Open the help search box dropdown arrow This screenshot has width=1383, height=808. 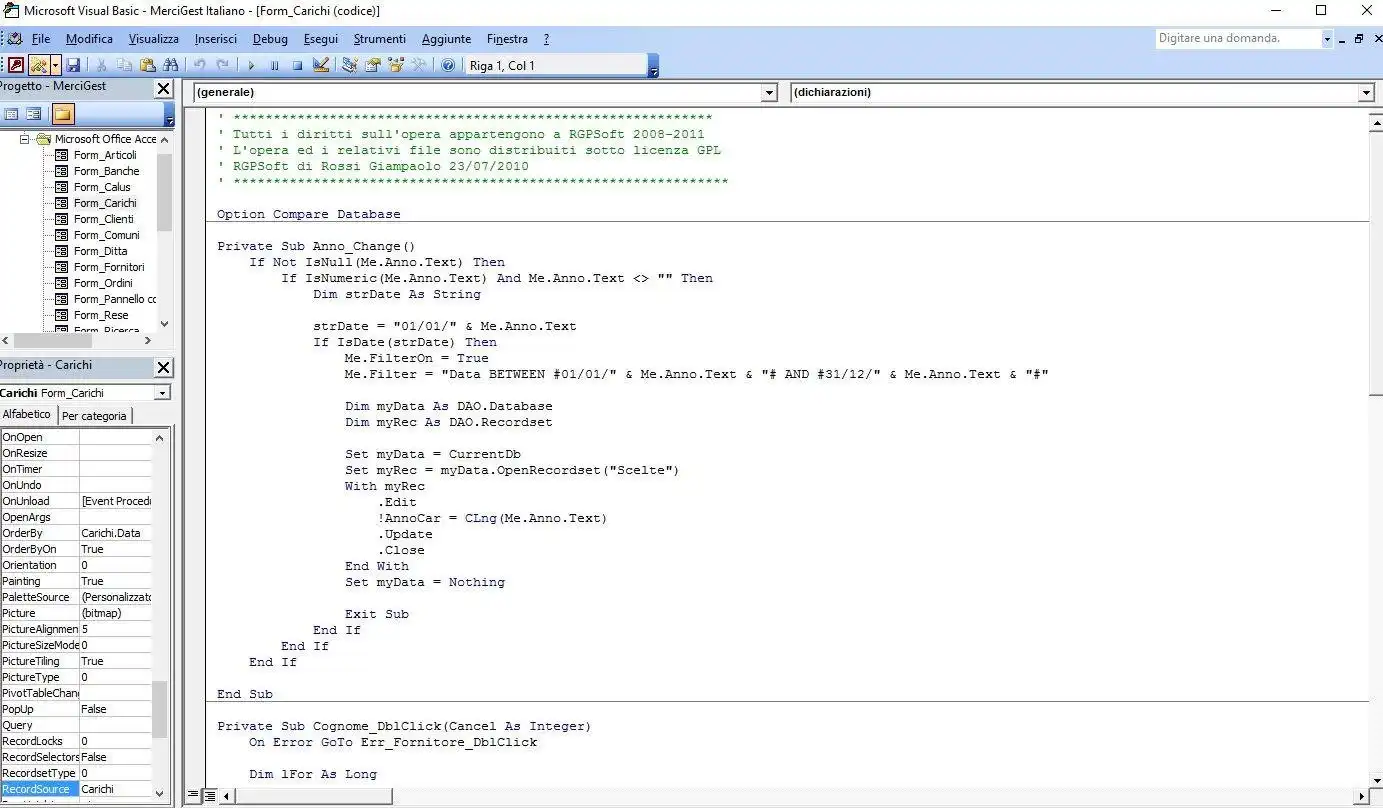tap(1328, 38)
